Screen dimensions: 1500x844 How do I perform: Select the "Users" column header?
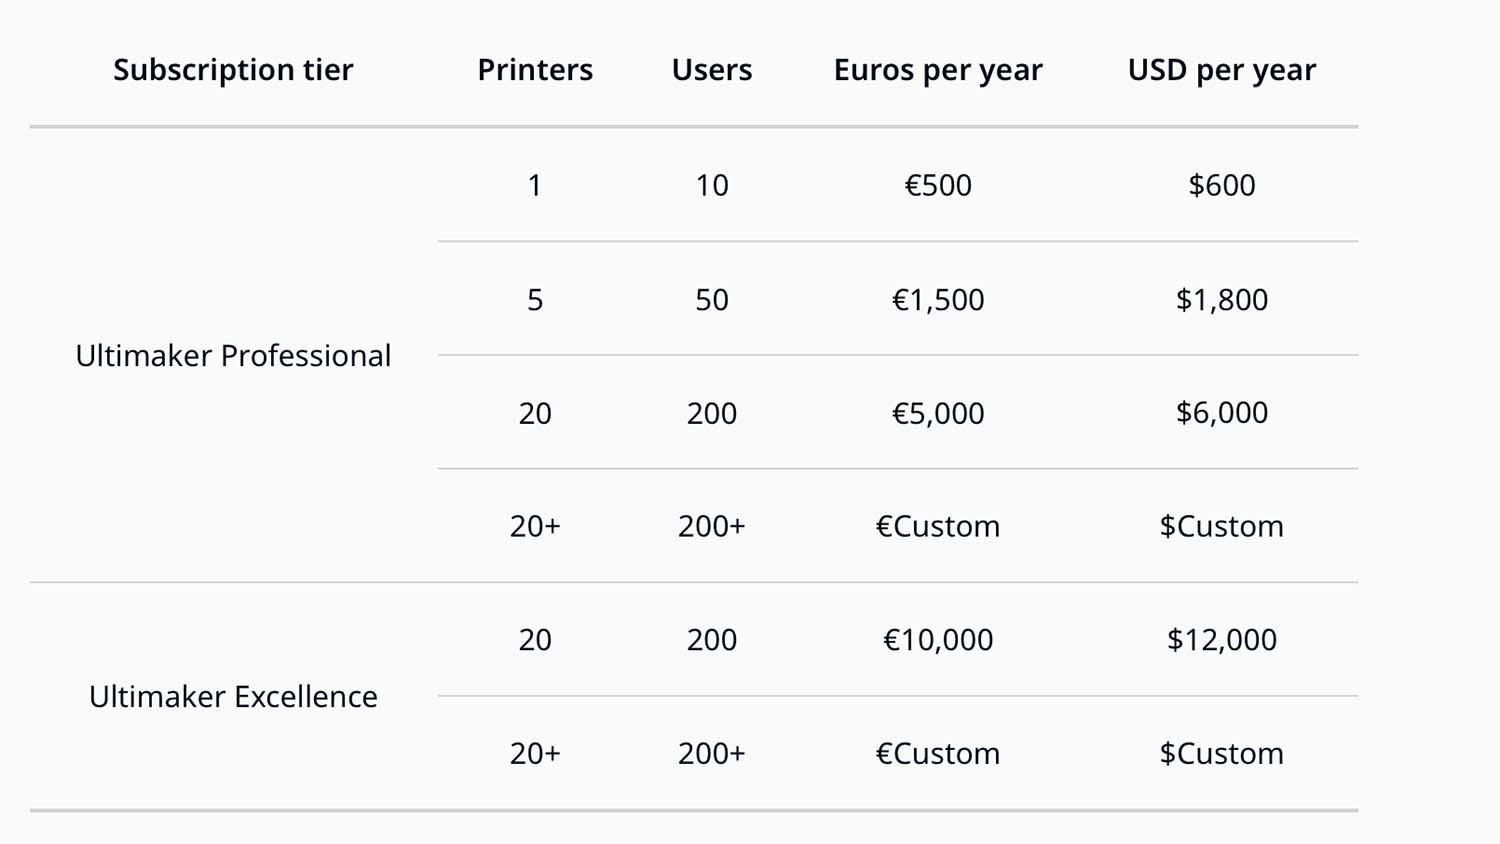(x=712, y=70)
